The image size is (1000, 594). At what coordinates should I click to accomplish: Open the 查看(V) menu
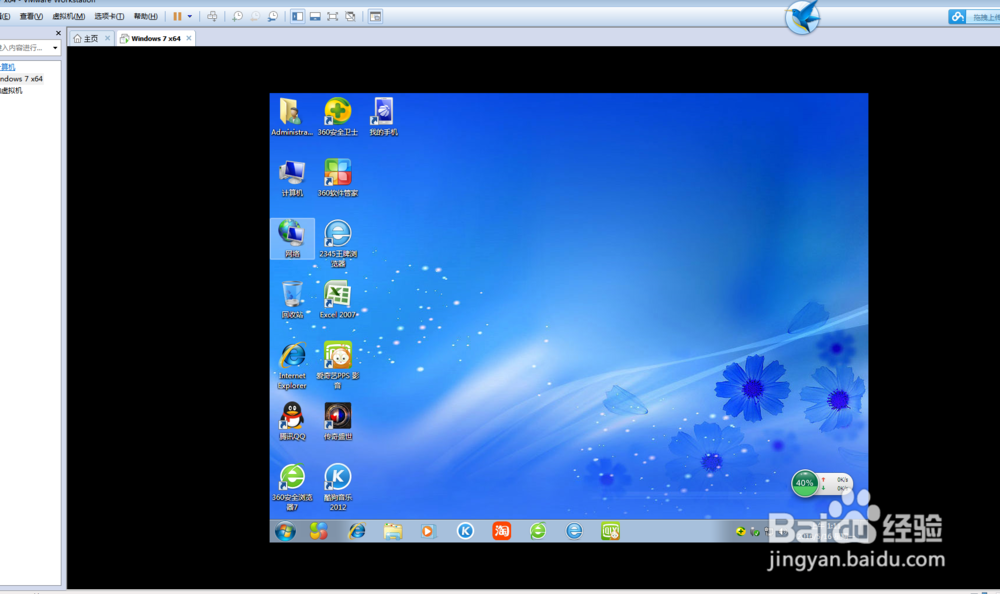31,17
